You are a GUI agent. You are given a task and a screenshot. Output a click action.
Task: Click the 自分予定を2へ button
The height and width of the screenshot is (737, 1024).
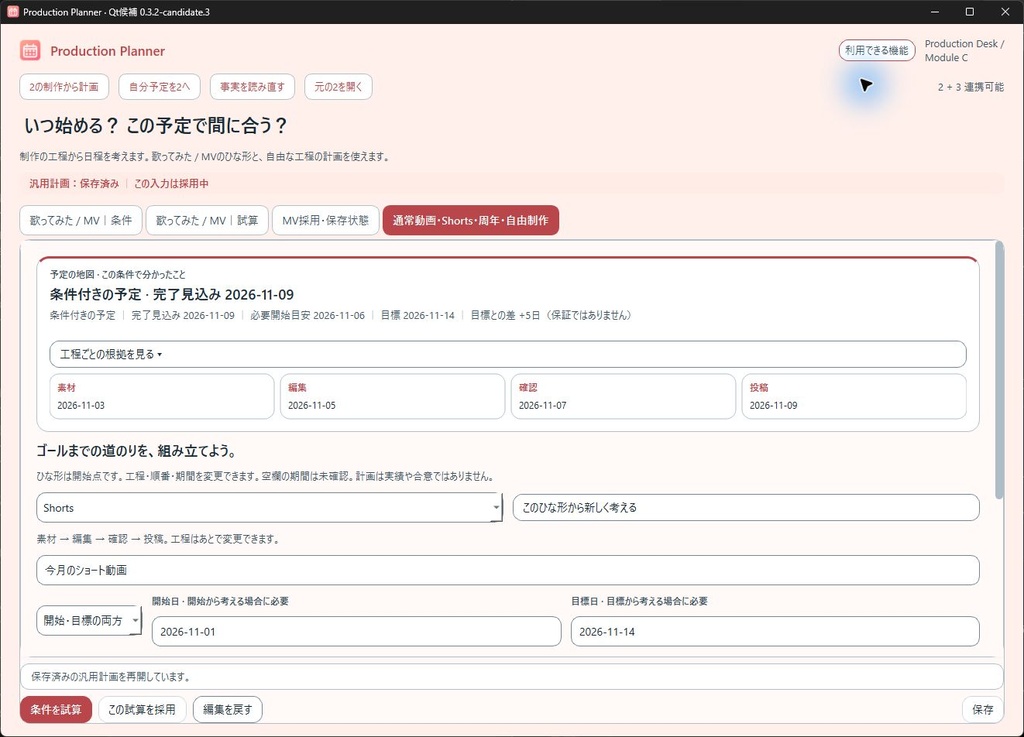159,87
